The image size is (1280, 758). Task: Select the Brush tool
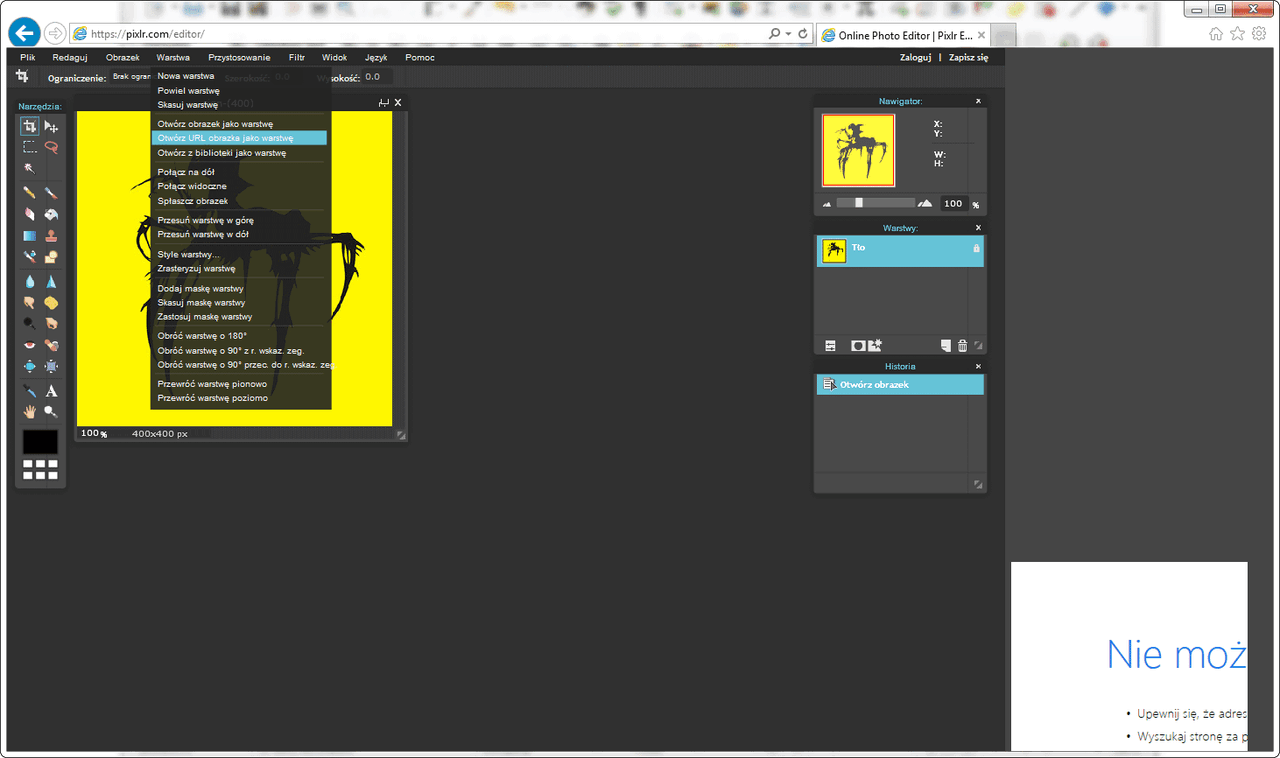coord(51,192)
